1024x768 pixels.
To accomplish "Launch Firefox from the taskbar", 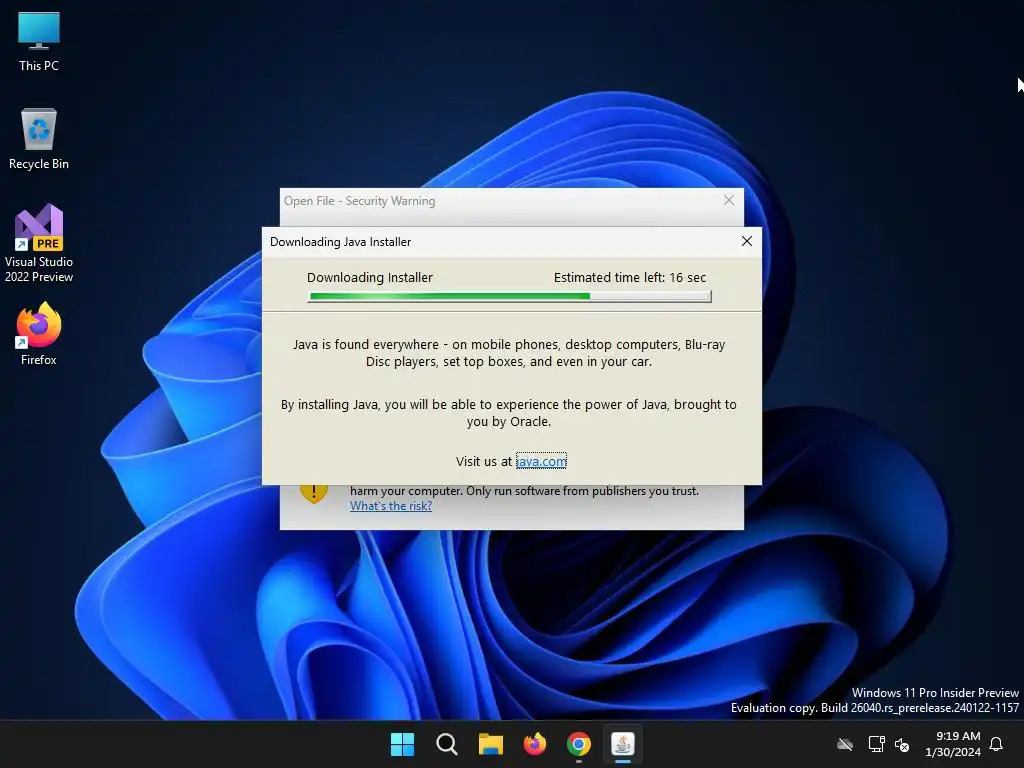I will click(535, 744).
